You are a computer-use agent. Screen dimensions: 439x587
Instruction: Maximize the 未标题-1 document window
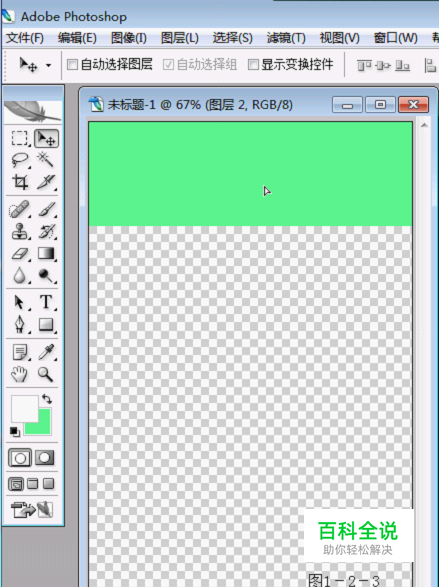(x=380, y=105)
